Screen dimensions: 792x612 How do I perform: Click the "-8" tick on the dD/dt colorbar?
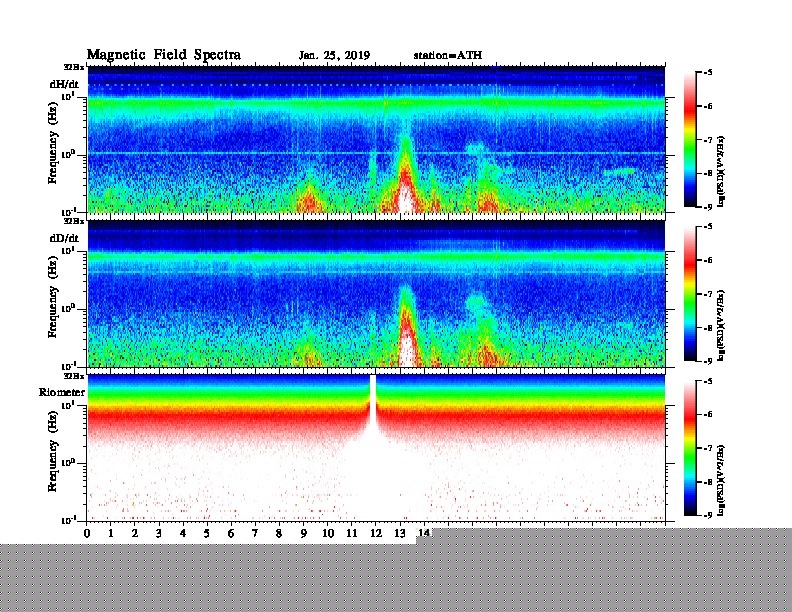pyautogui.click(x=708, y=328)
